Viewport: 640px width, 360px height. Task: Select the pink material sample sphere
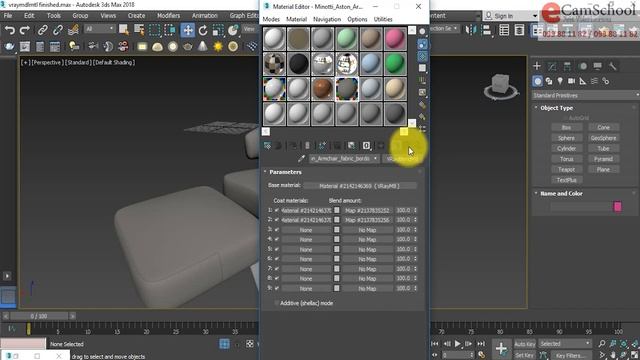coord(395,38)
